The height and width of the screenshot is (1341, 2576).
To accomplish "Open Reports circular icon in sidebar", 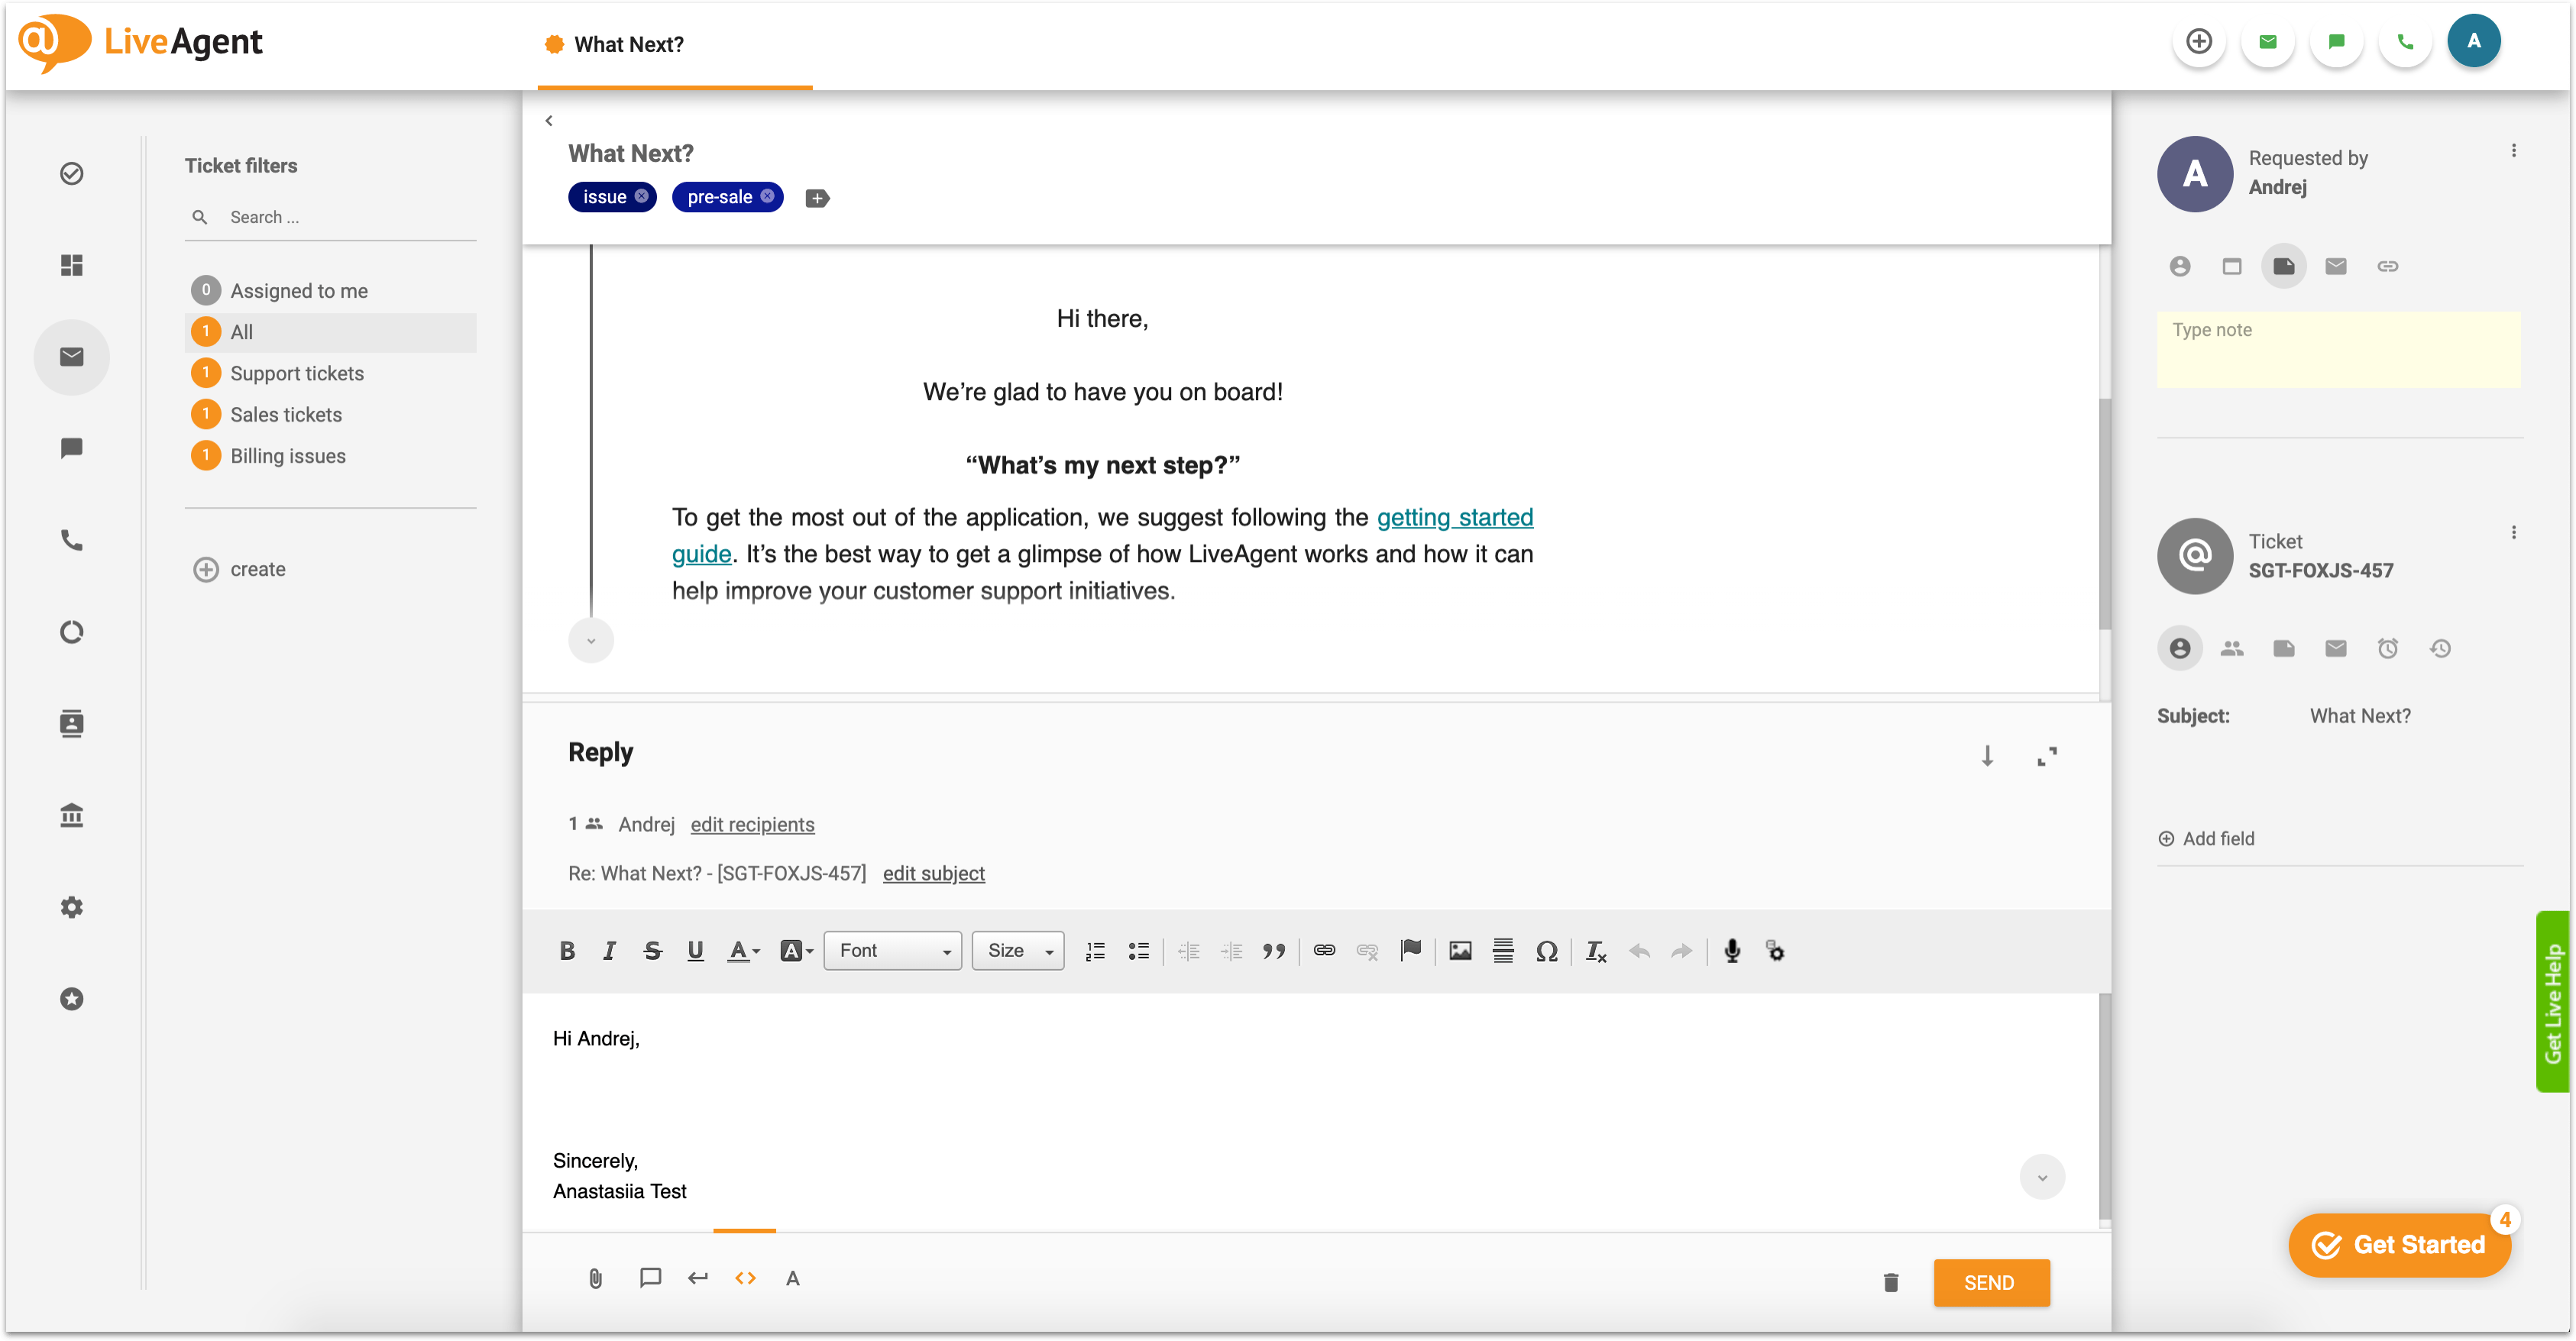I will click(x=72, y=632).
